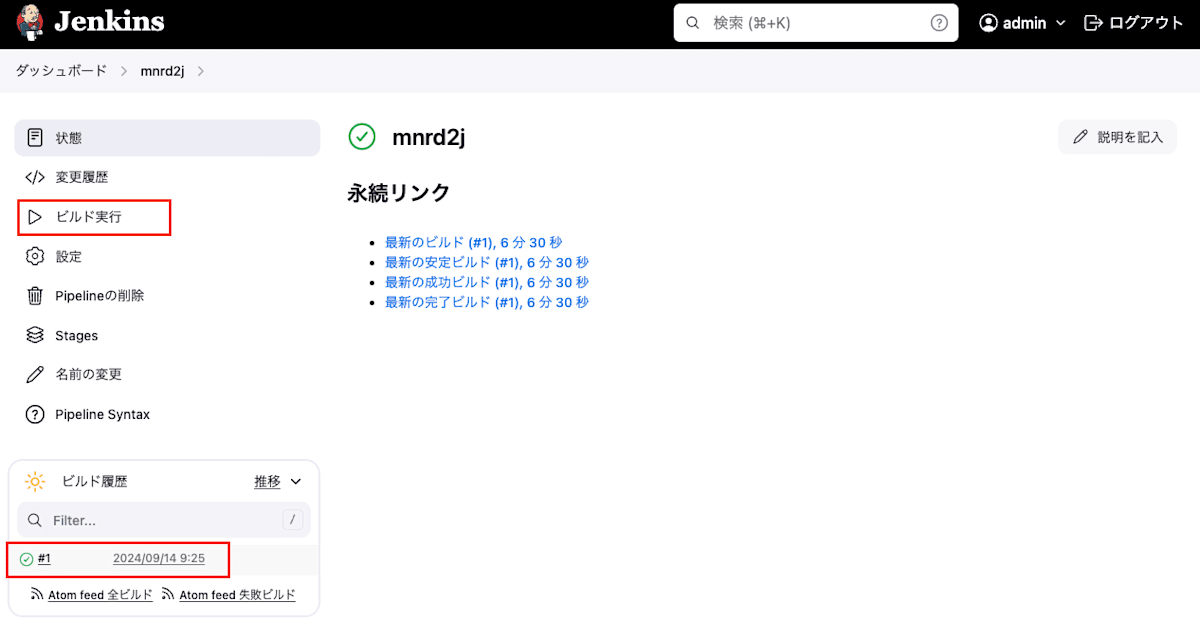Click the Pipelineの削除 trash icon
Viewport: 1200px width, 640px height.
click(x=35, y=295)
